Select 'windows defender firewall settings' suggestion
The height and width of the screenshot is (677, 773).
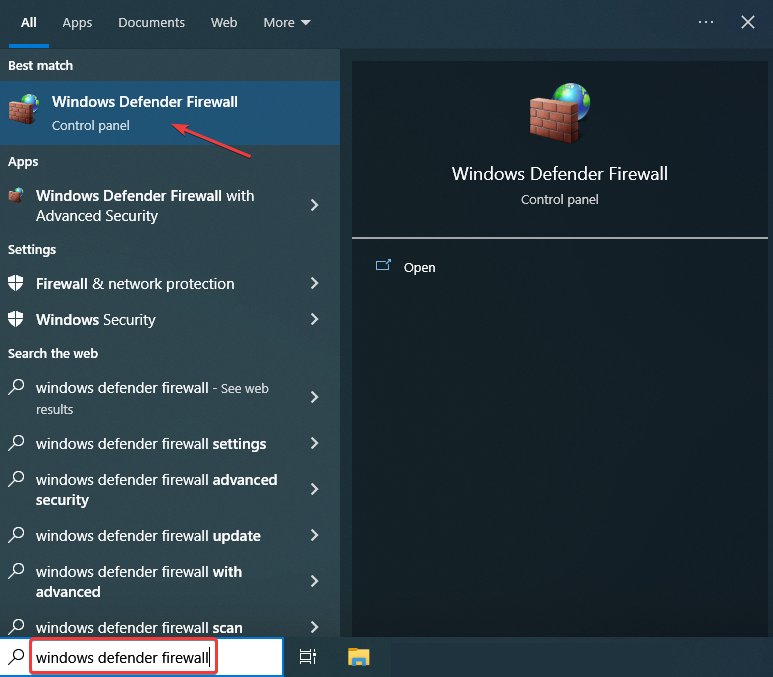point(170,443)
